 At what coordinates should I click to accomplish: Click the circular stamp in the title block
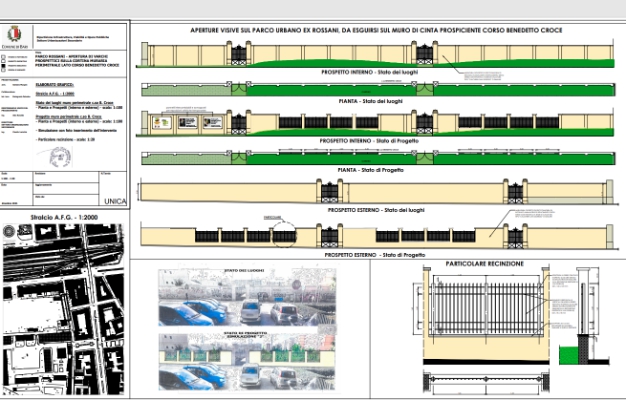click(61, 158)
